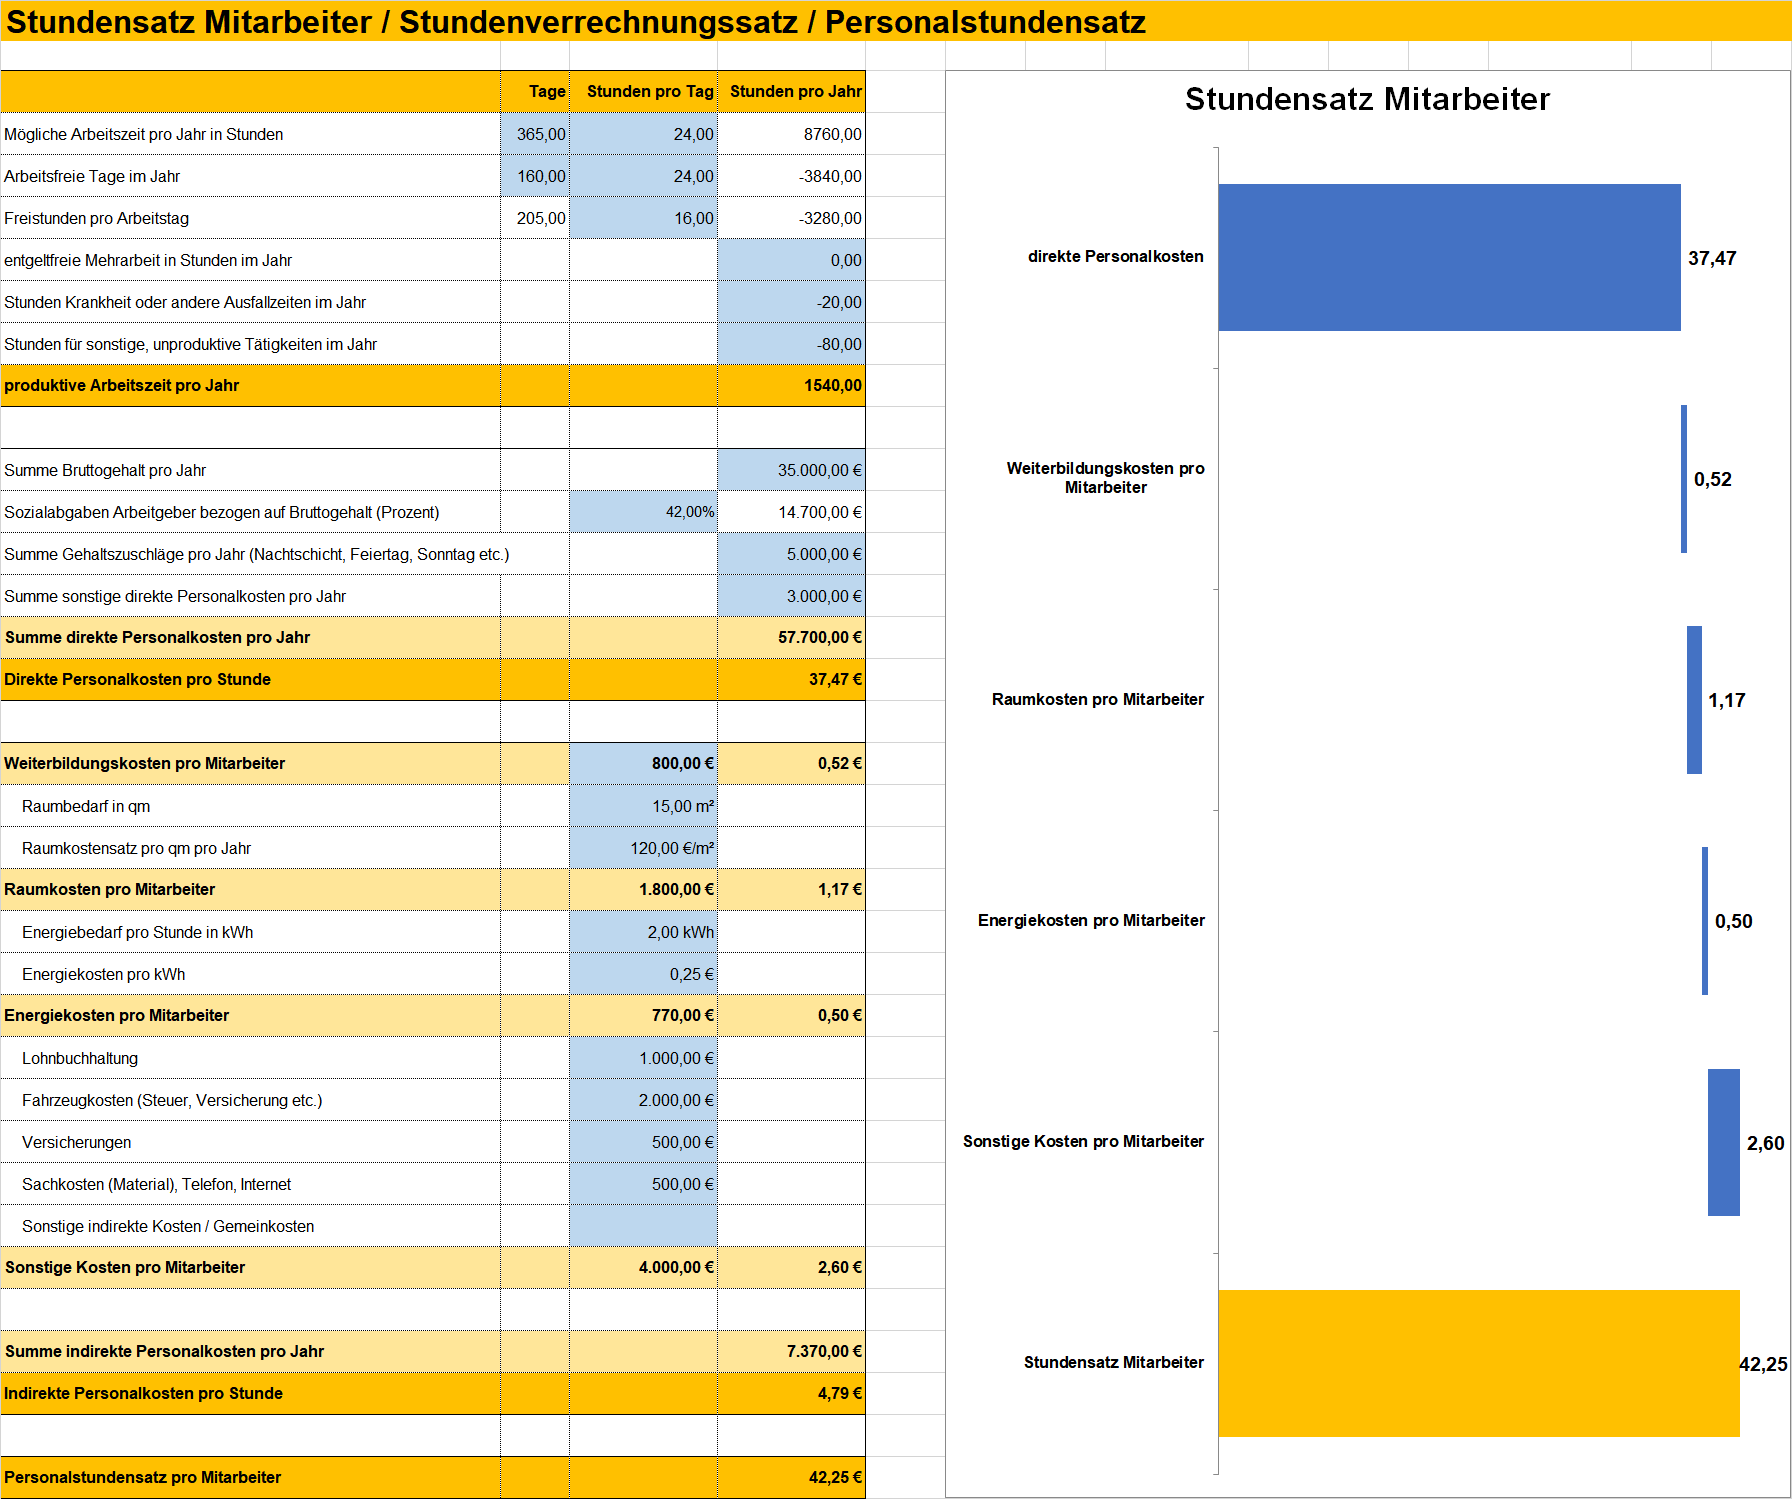Select the 2,60 chart data label
Screen dimensions: 1792x1499
1765,1143
